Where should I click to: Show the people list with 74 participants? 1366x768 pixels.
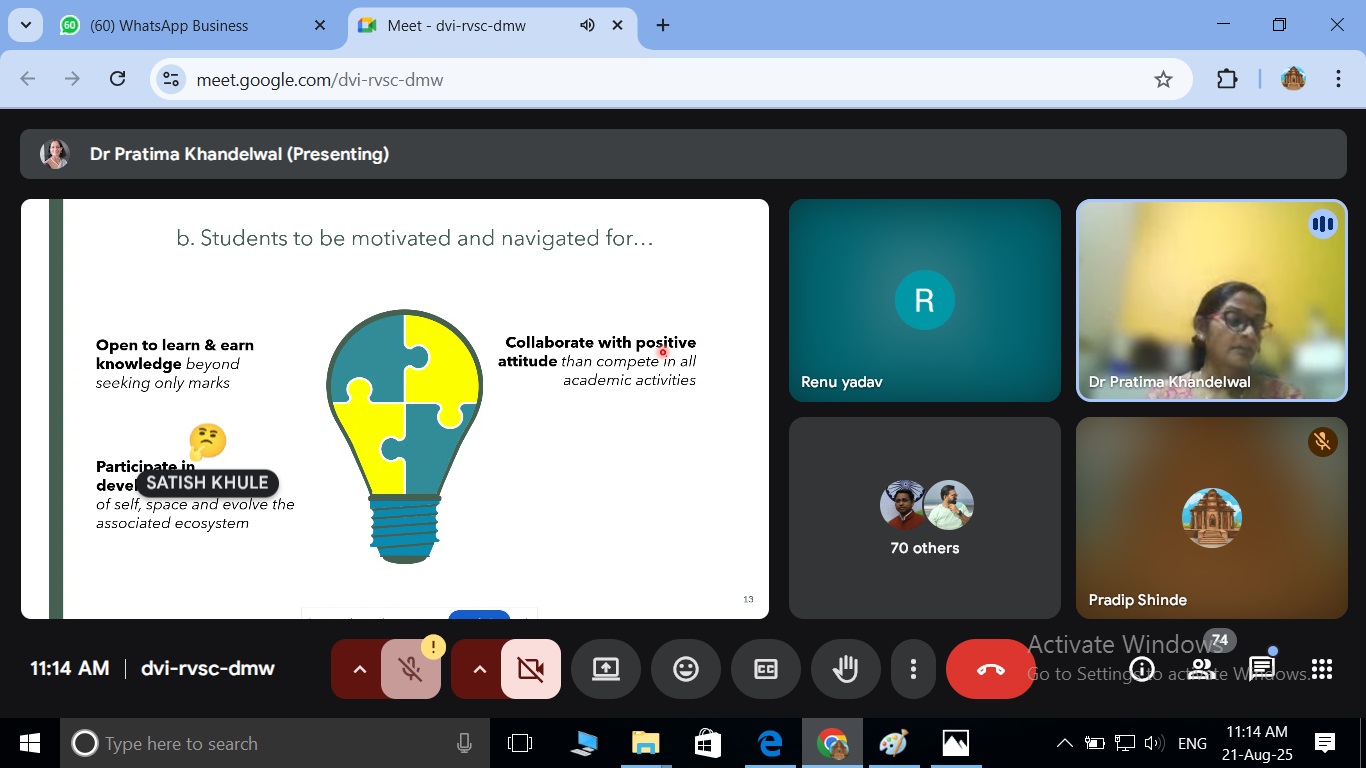click(1202, 669)
